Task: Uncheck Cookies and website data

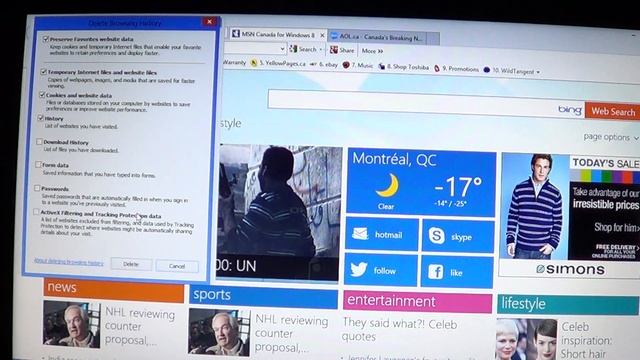Action: (x=42, y=95)
